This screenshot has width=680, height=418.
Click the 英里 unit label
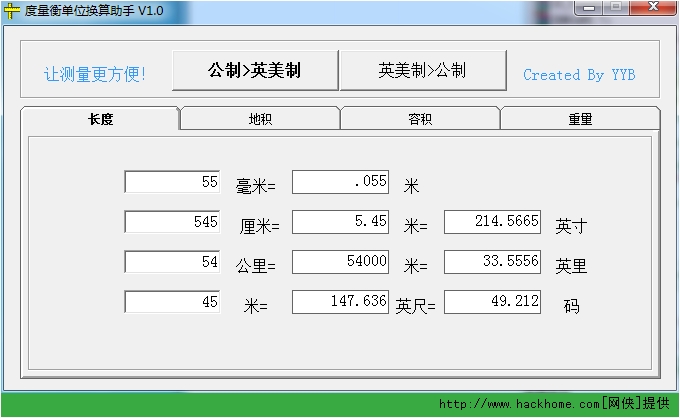click(571, 266)
